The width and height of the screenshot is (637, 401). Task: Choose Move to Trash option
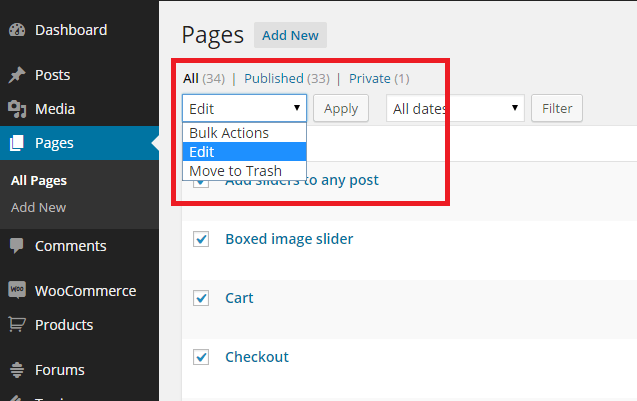245,171
